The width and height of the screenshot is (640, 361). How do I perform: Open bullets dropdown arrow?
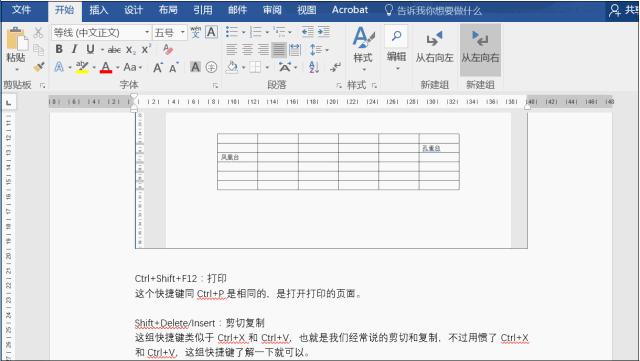coord(244,32)
